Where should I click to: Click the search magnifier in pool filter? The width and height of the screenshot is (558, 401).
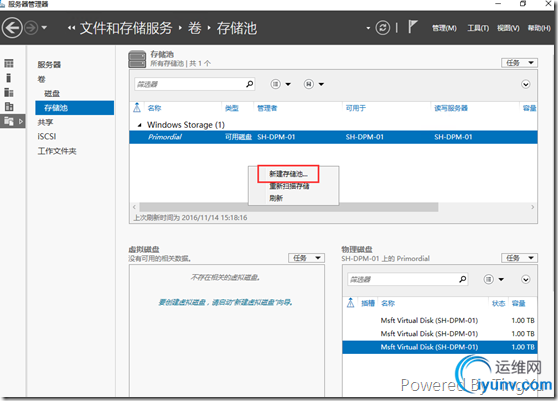[x=250, y=84]
